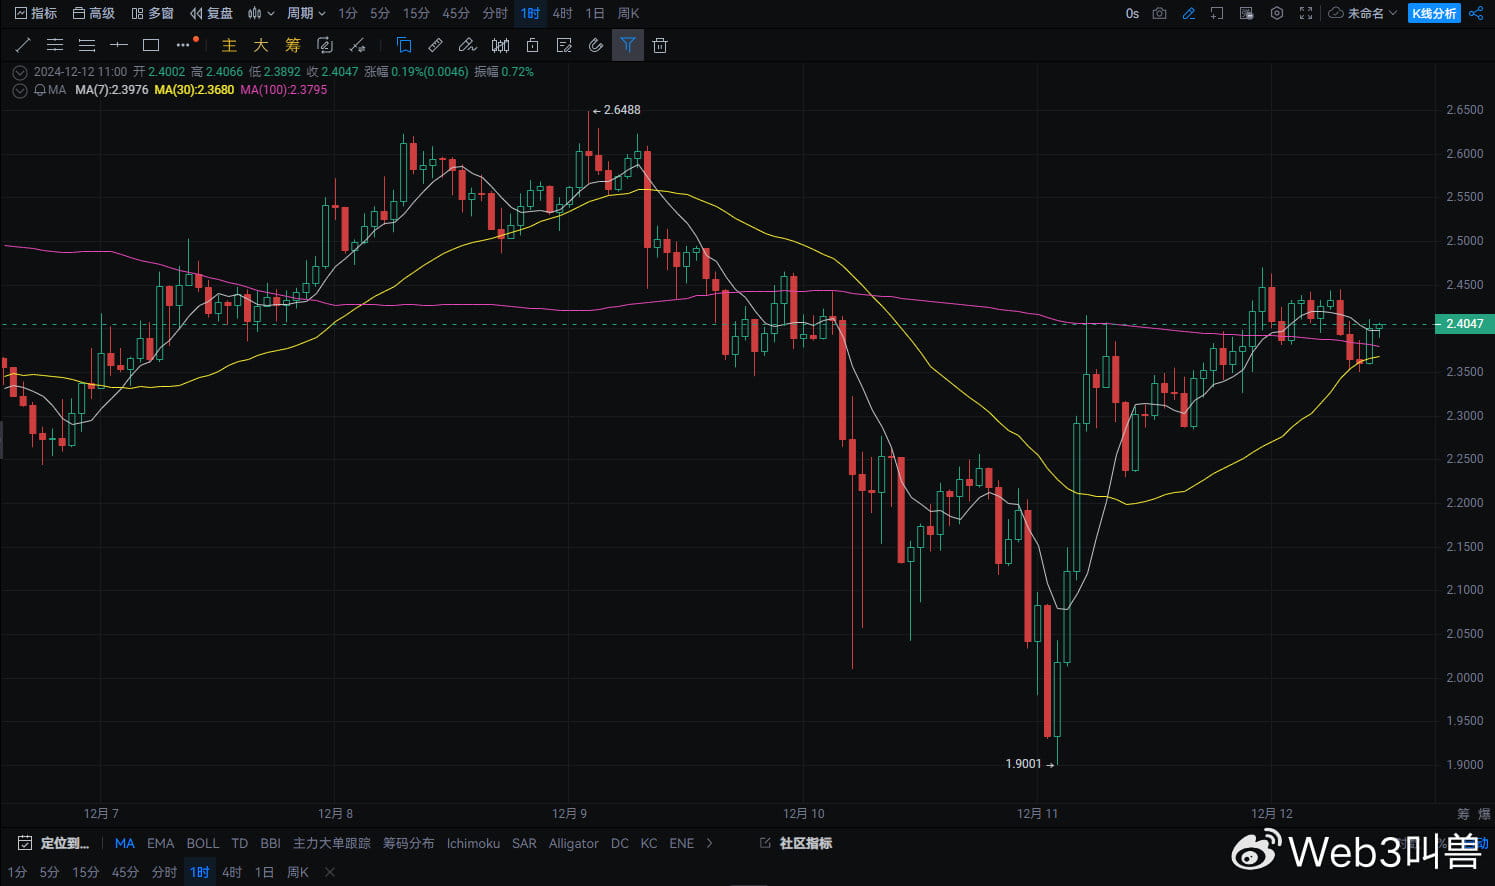
Task: Click the ruler measure tool icon
Action: click(435, 45)
